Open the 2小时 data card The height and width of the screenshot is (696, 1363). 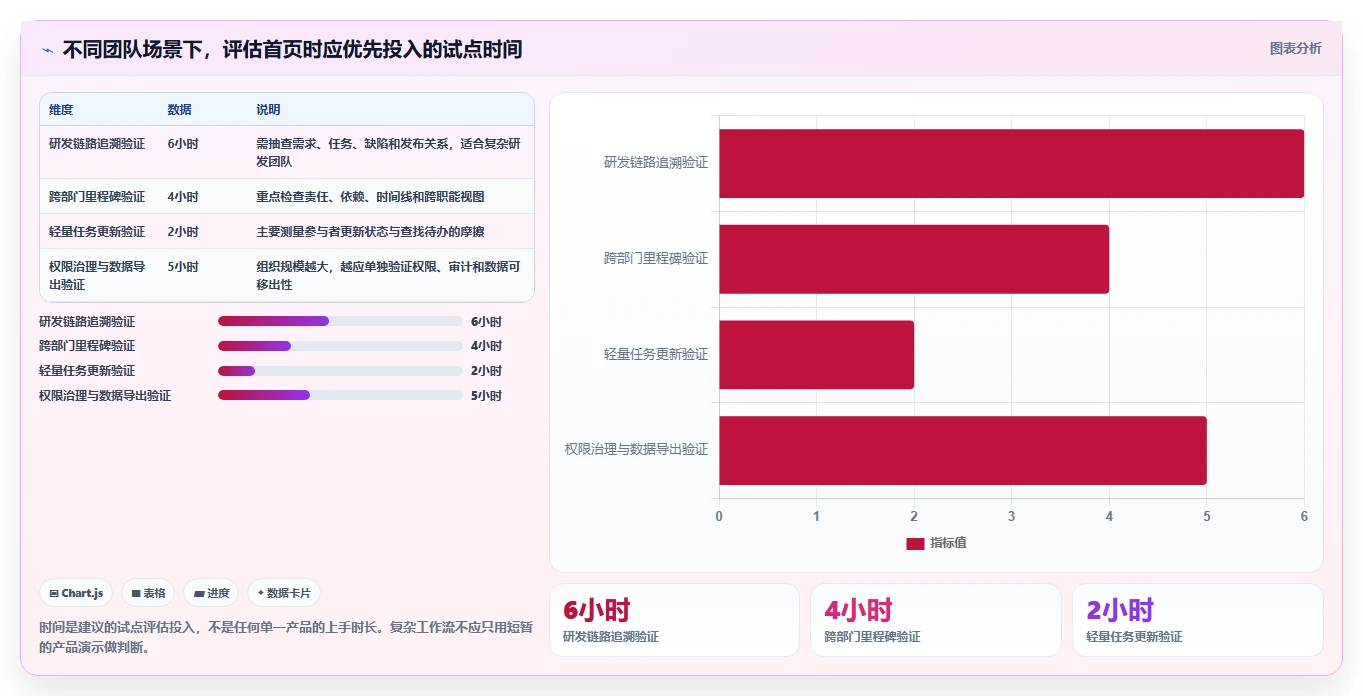1198,620
